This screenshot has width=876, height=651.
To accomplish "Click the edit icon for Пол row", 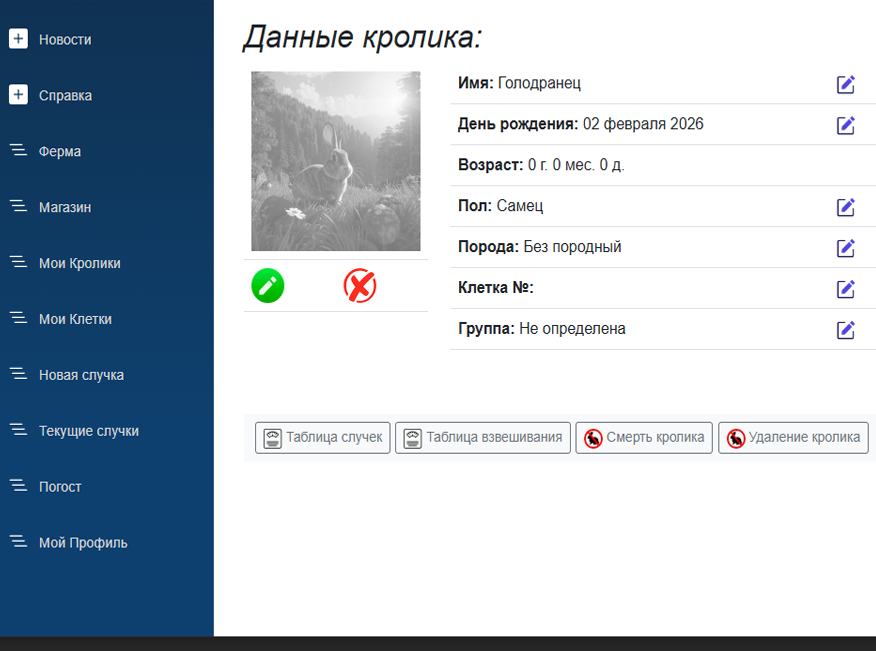I will 845,207.
